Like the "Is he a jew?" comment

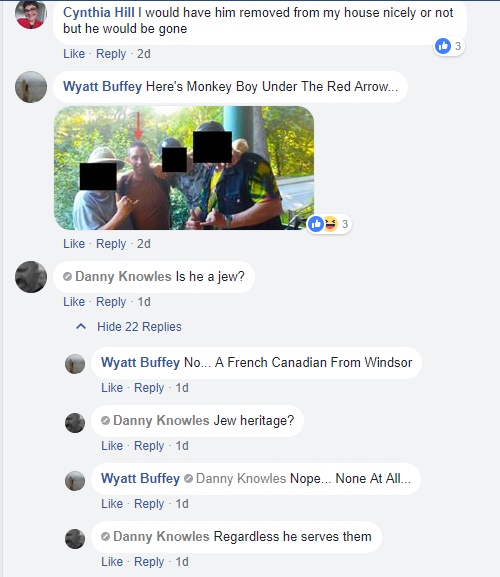click(74, 302)
